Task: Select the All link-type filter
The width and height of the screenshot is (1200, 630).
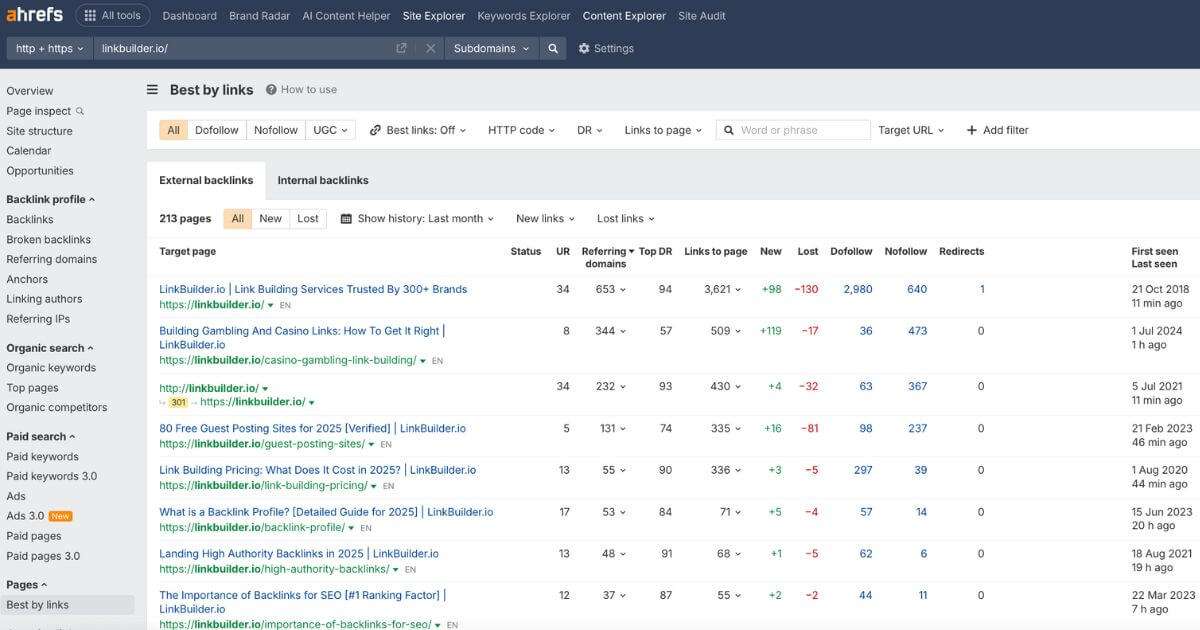Action: (x=173, y=130)
